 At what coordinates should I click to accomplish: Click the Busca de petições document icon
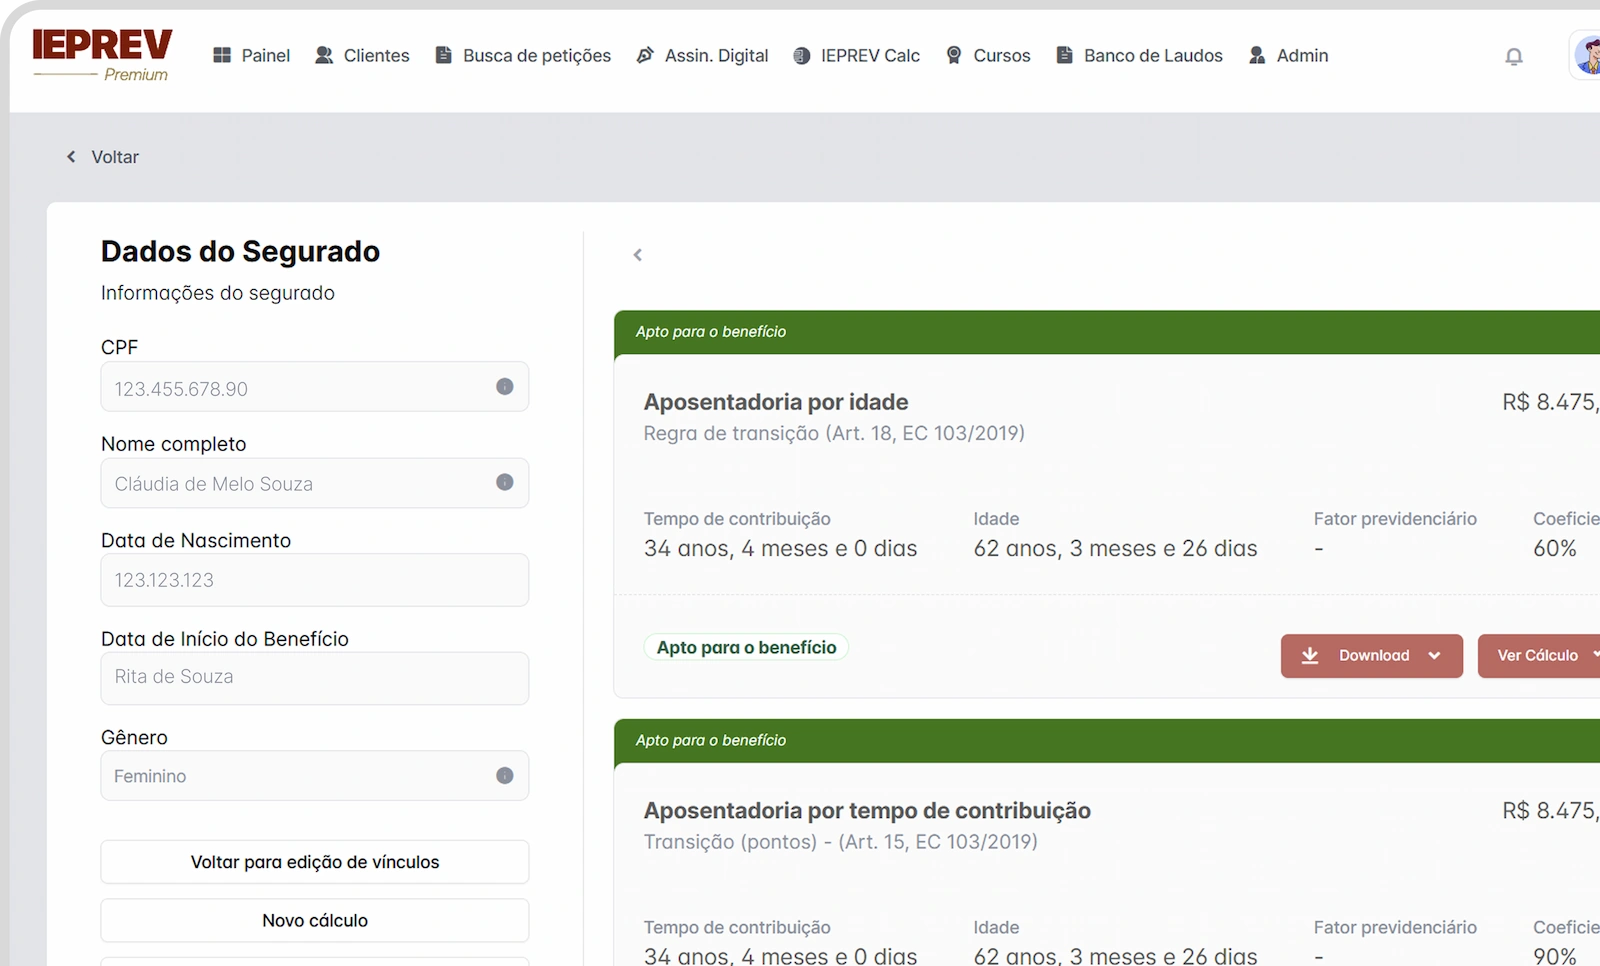click(444, 55)
